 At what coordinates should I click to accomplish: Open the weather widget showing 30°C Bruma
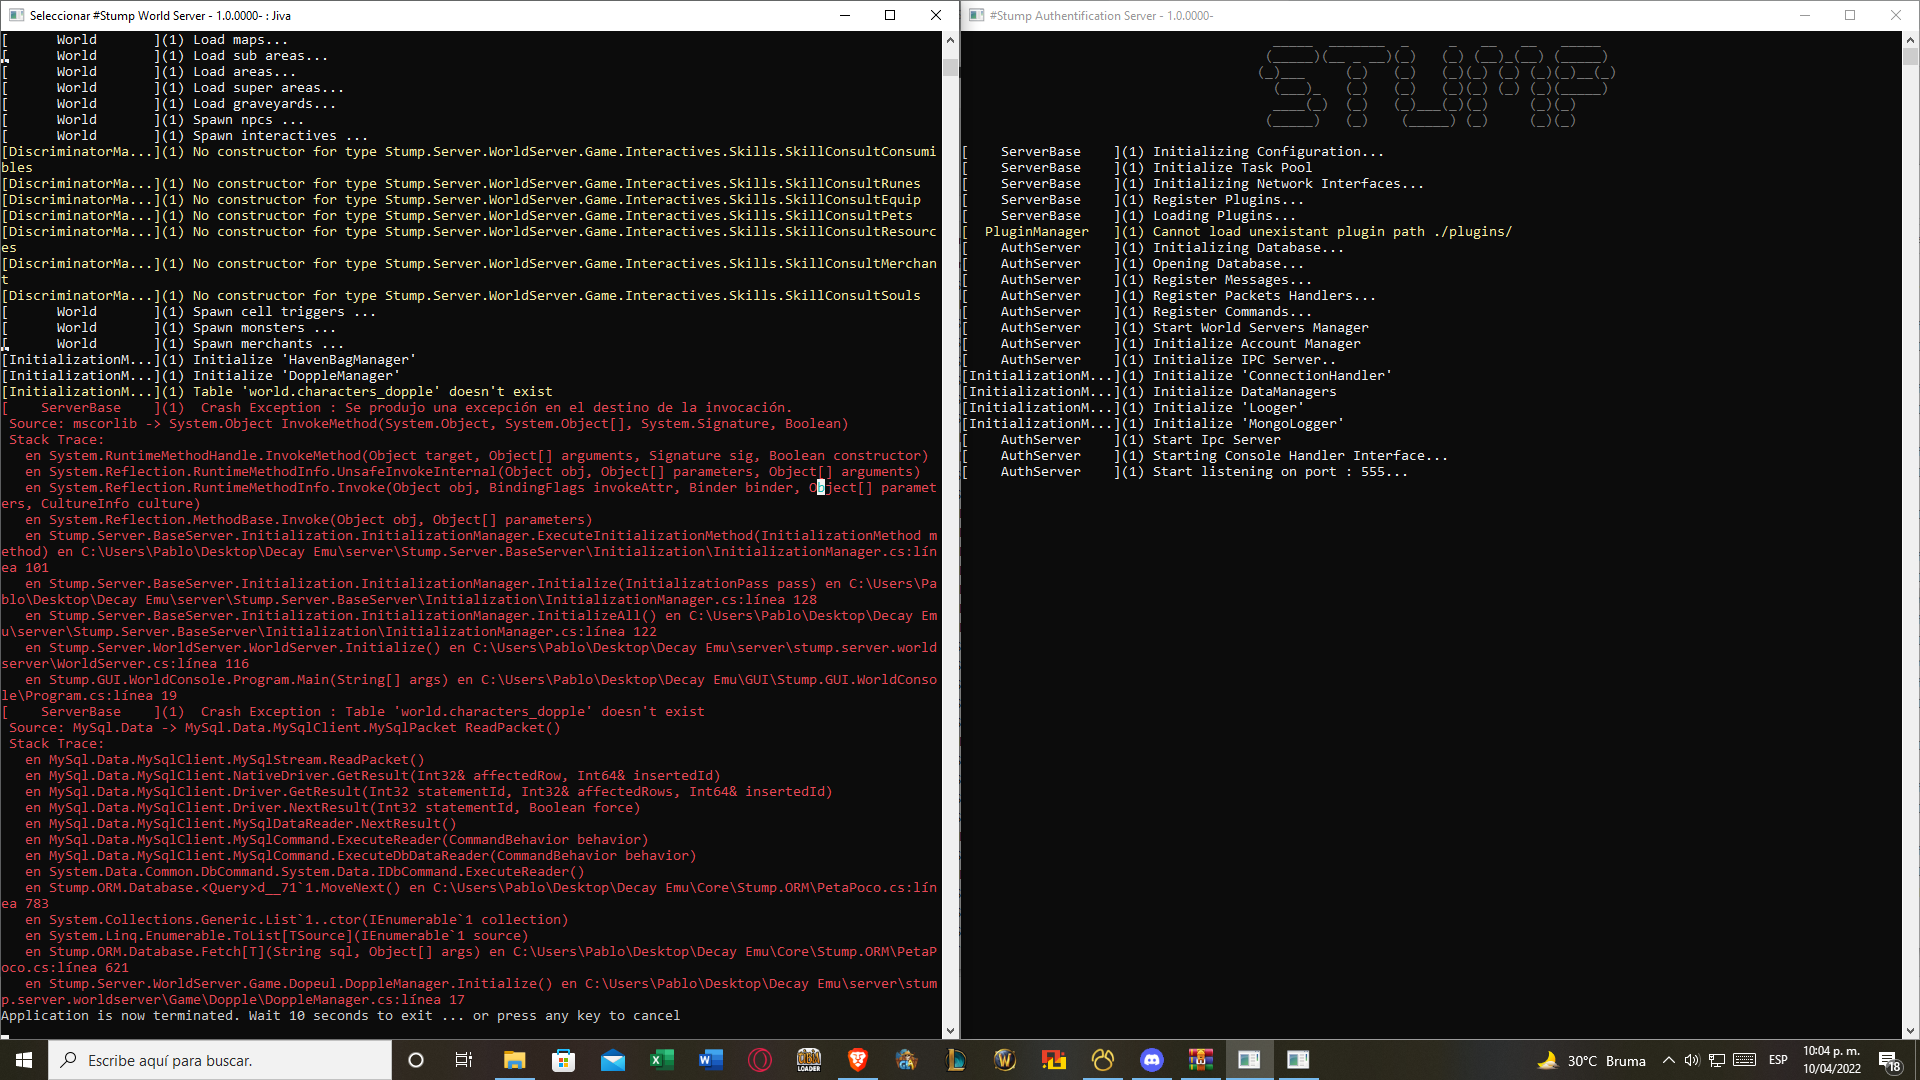[x=1591, y=1060]
